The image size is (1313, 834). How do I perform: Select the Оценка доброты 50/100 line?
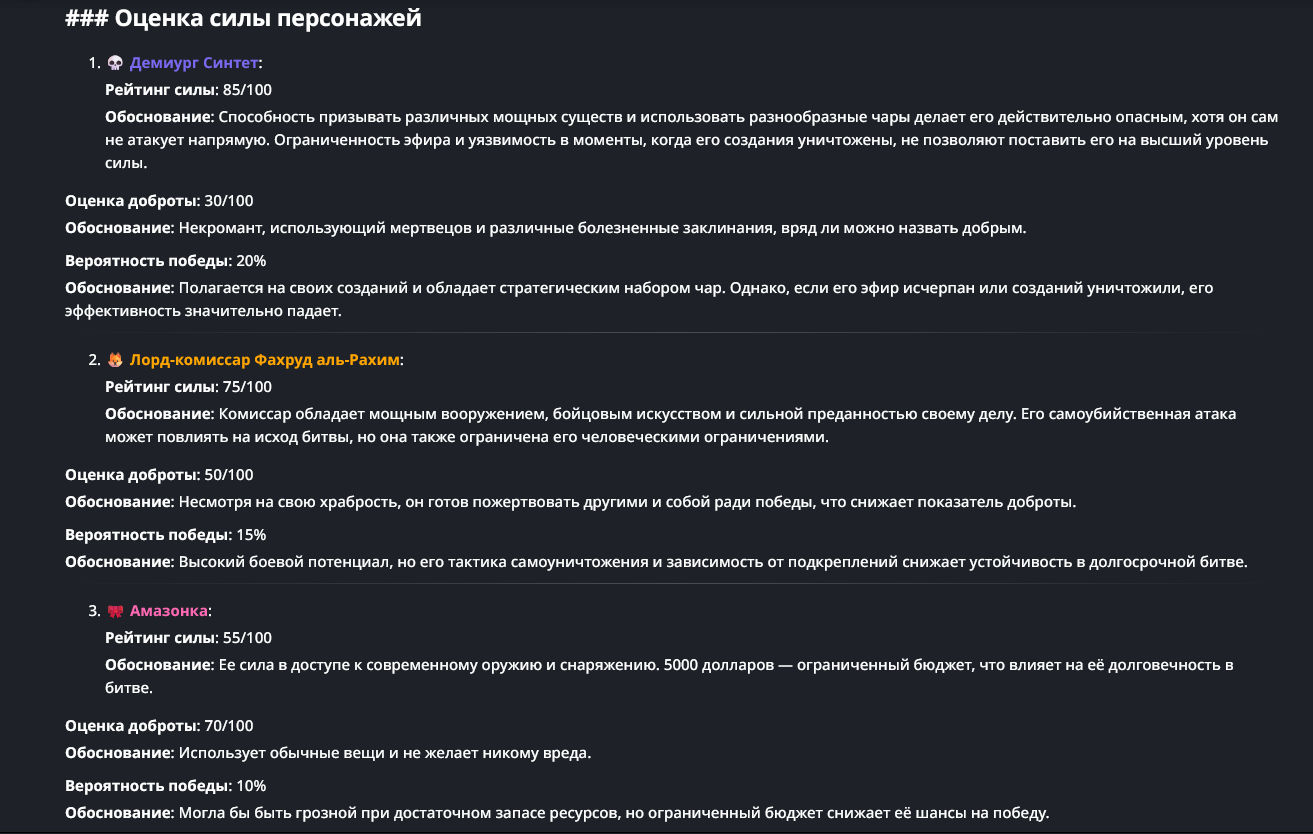tap(159, 475)
